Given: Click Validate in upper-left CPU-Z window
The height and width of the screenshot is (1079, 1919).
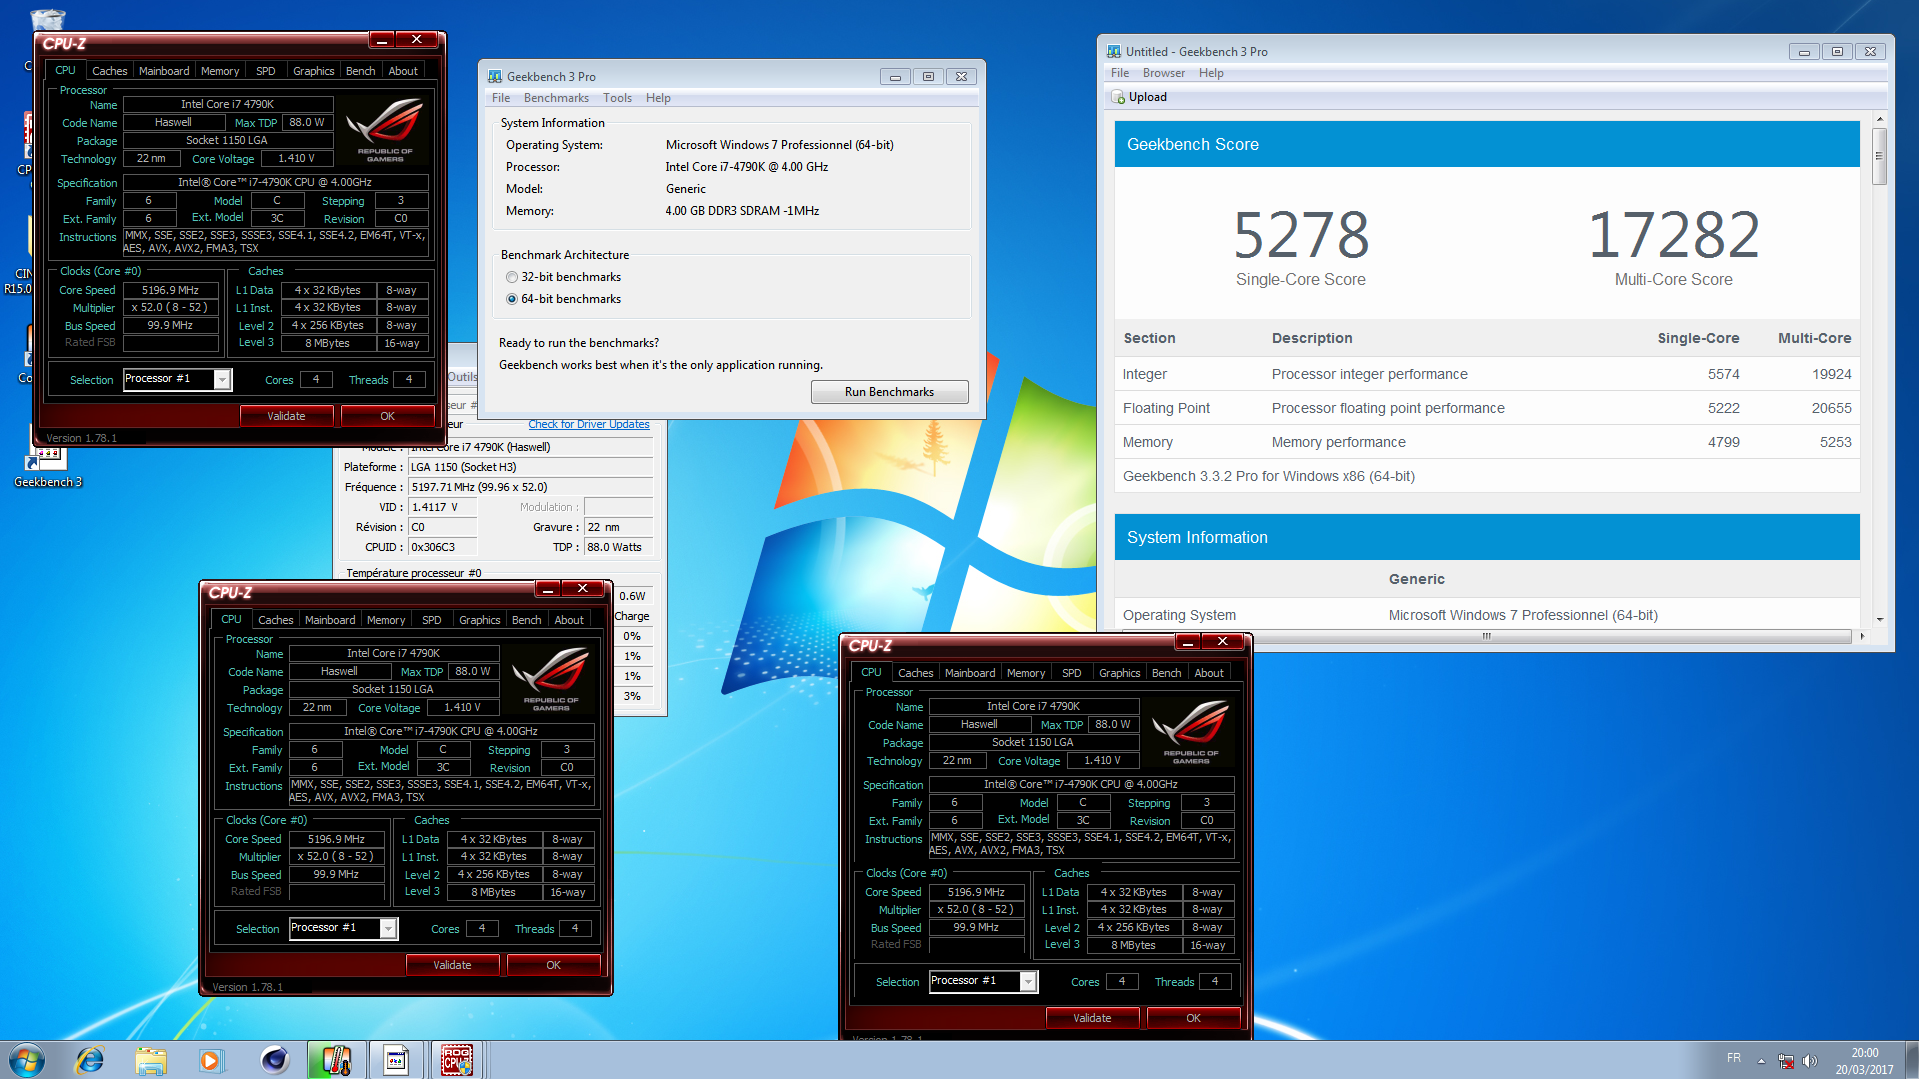Looking at the screenshot, I should coord(286,416).
